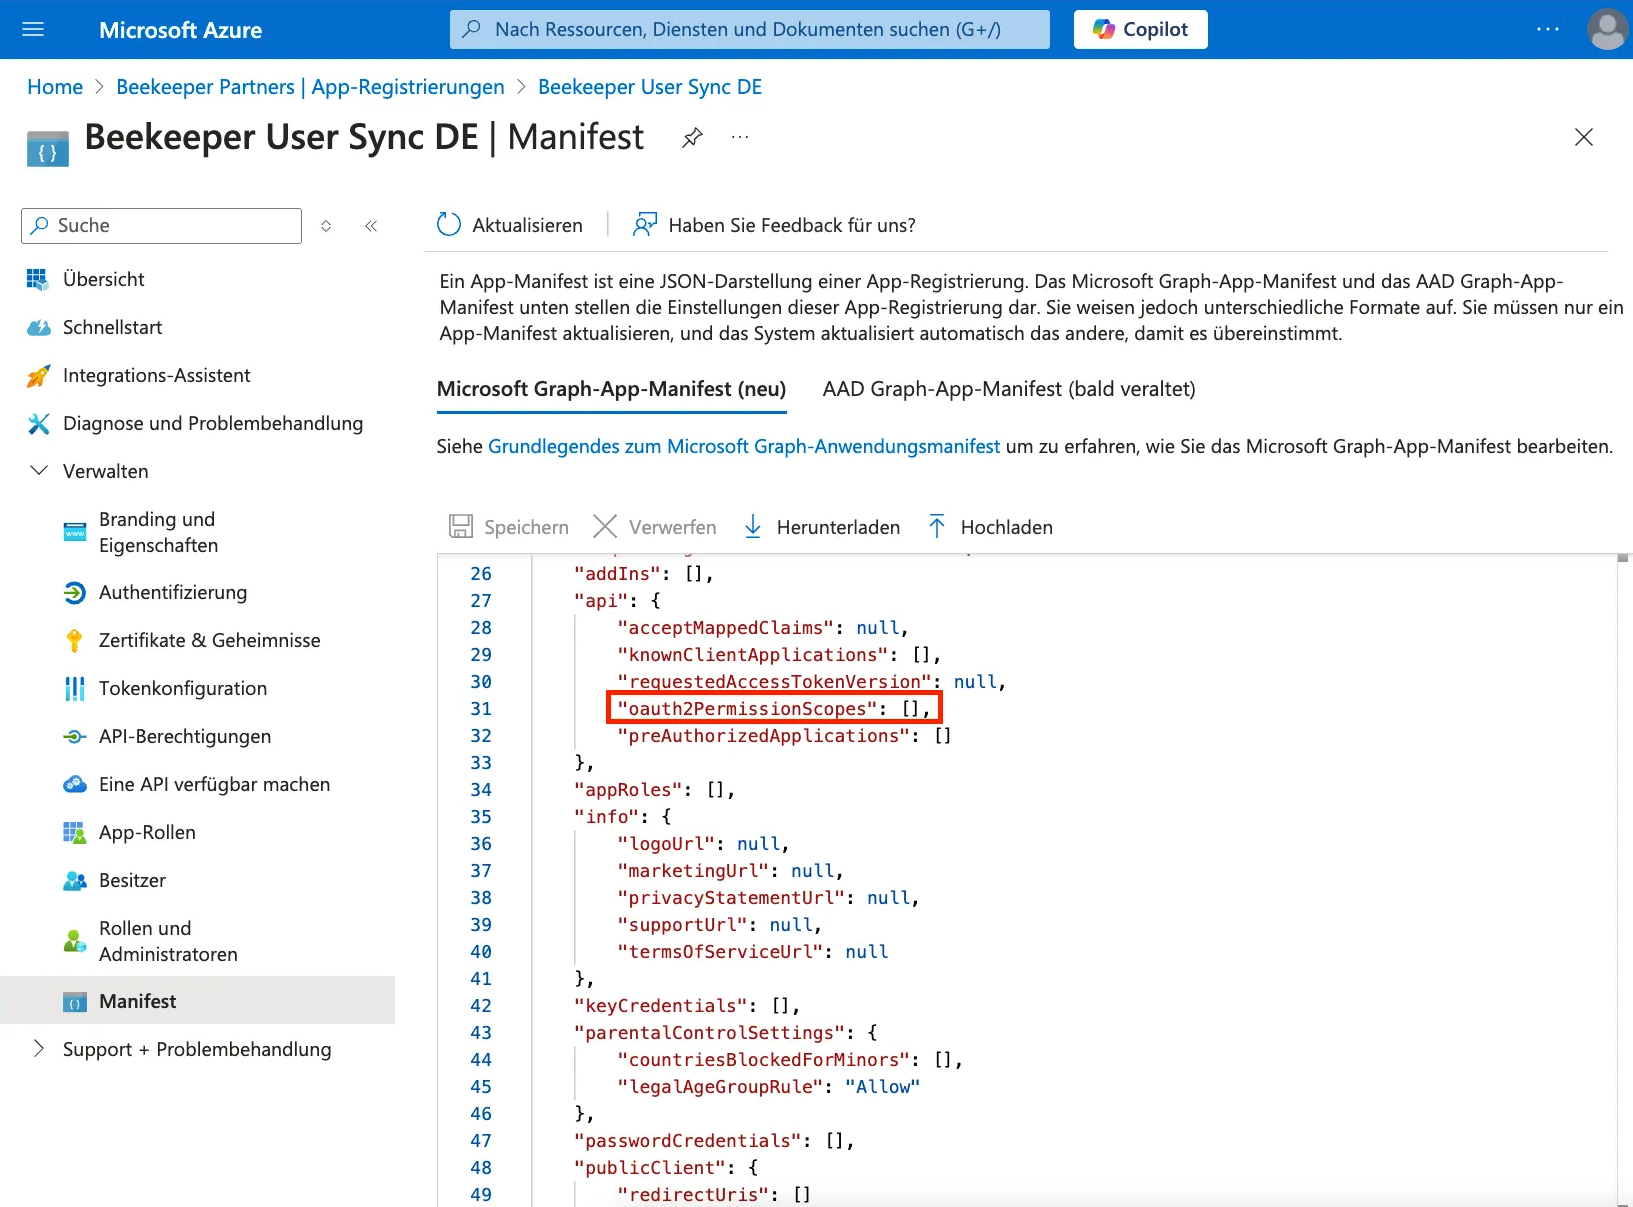Click Speichern to save the manifest
The image size is (1633, 1207).
click(x=509, y=527)
